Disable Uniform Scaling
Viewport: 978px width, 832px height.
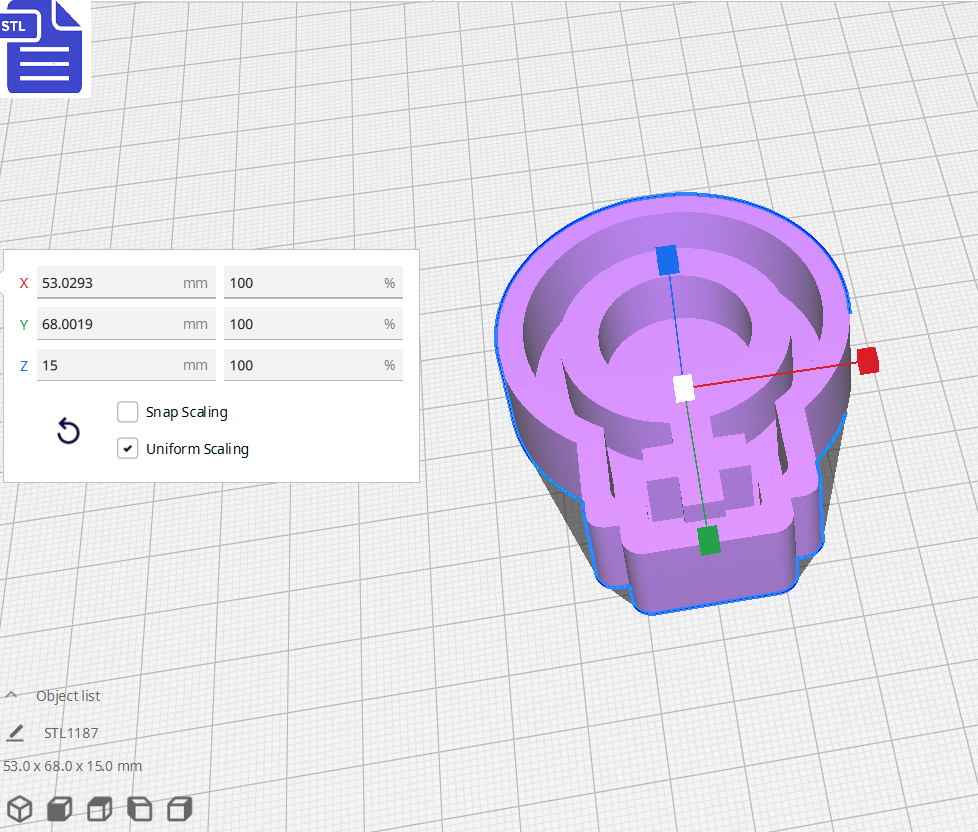click(x=127, y=447)
